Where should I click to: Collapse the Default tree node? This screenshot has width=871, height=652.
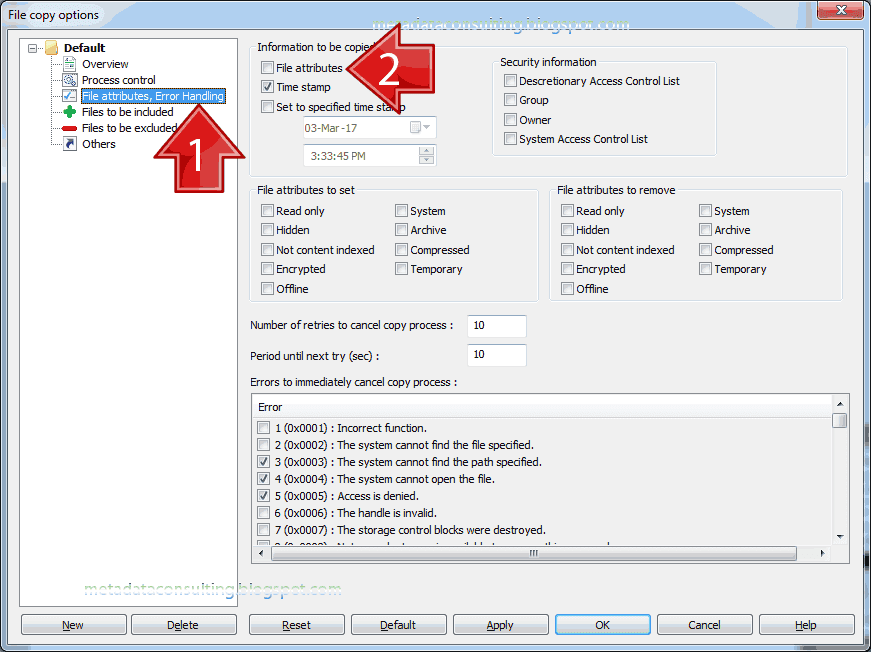point(33,47)
